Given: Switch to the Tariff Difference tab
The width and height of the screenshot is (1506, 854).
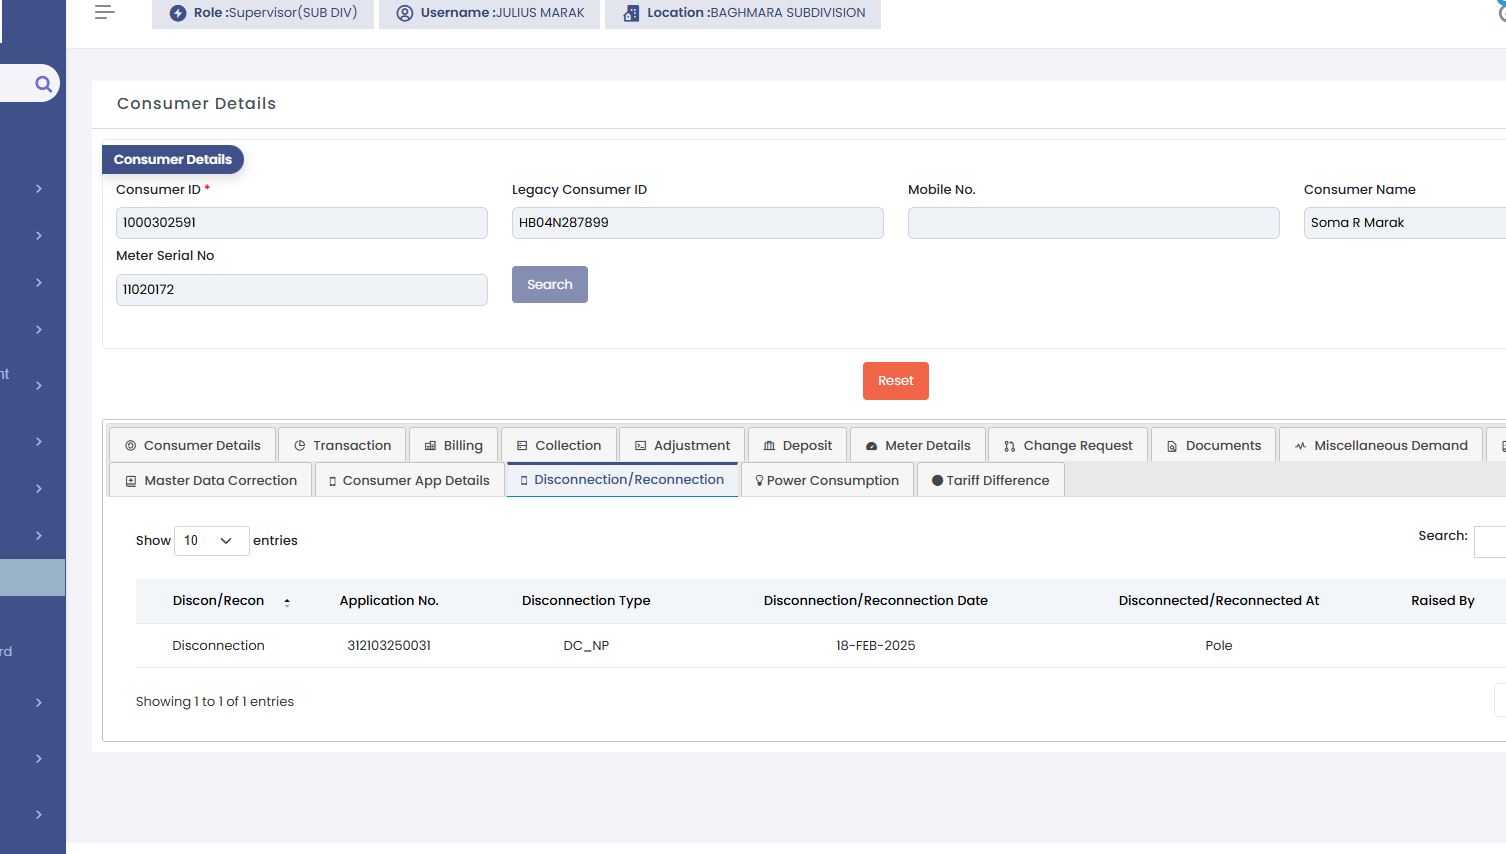Looking at the screenshot, I should [x=990, y=480].
